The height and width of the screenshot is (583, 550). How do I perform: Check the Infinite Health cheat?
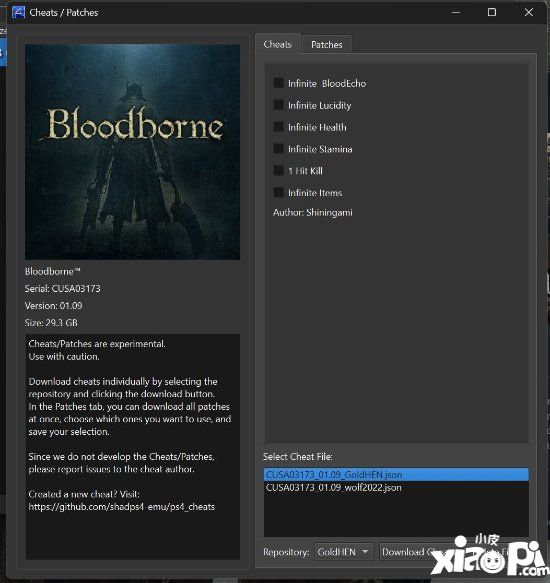(x=279, y=127)
